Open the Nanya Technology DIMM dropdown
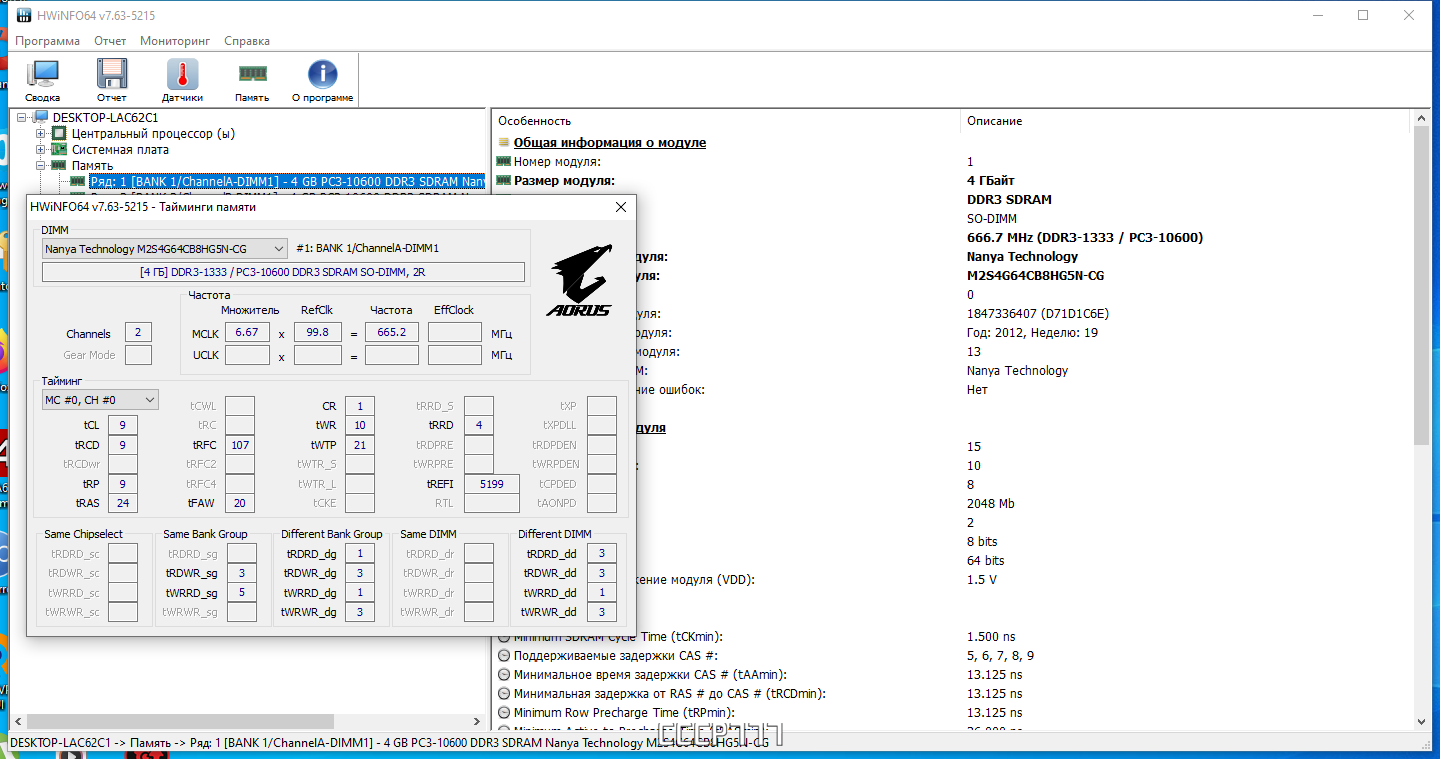This screenshot has width=1440, height=759. (165, 248)
